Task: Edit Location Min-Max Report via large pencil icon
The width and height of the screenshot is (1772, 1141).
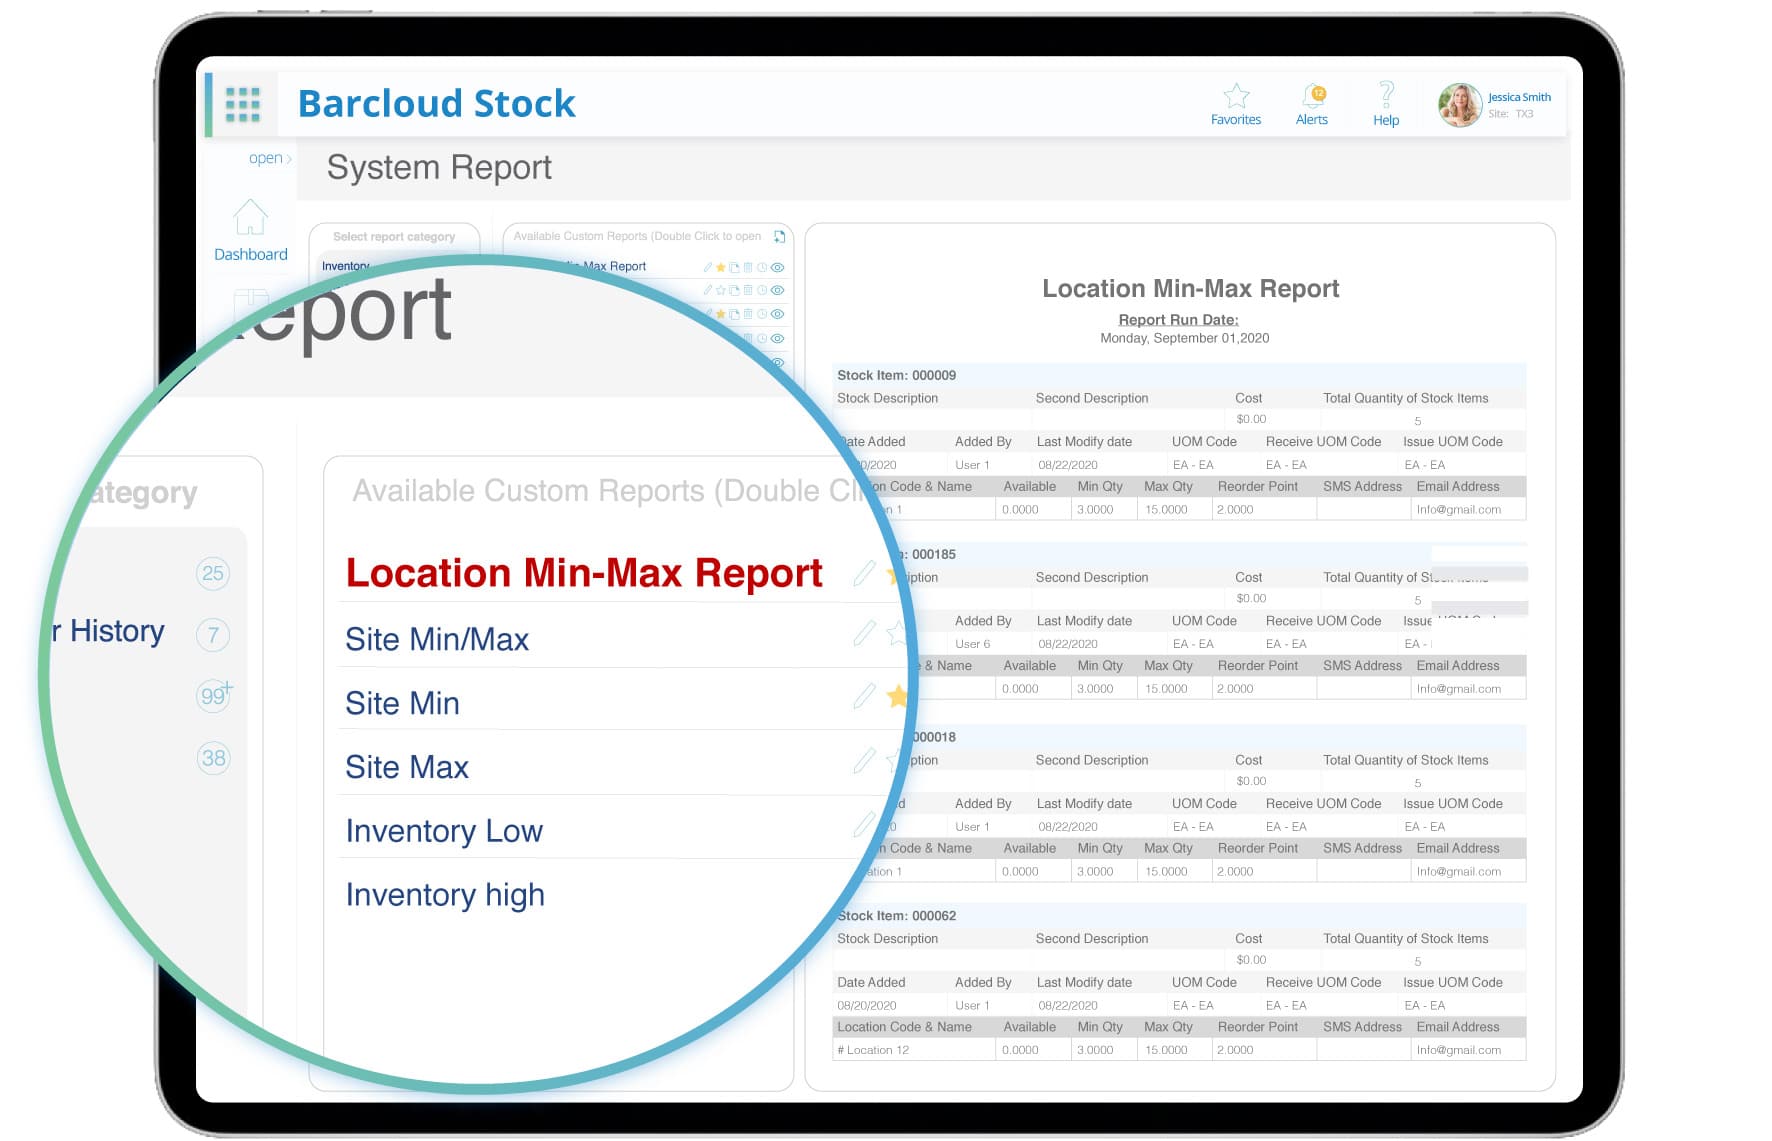Action: [865, 573]
